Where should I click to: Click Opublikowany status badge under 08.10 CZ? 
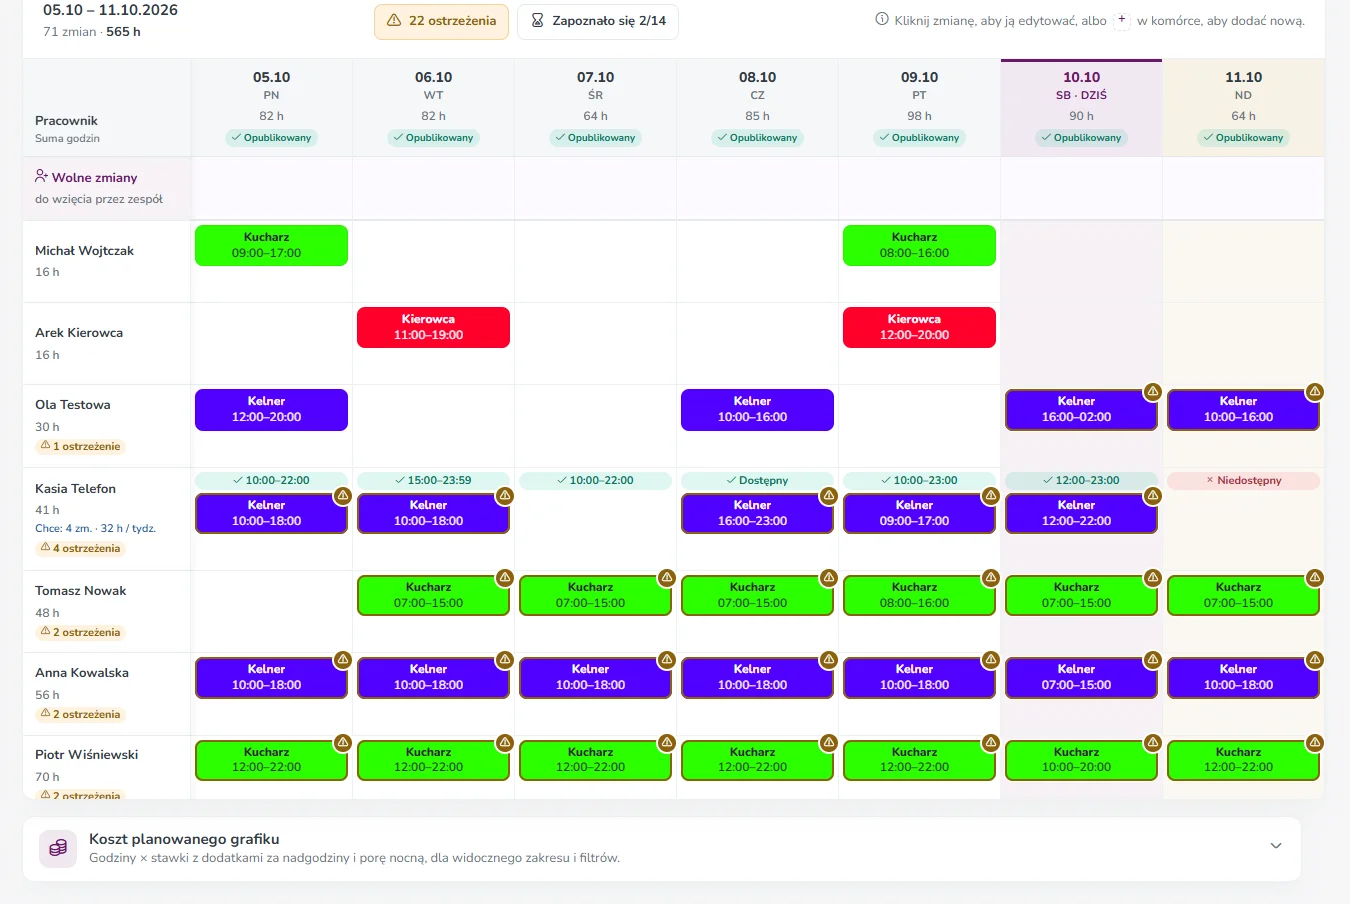[x=757, y=138]
